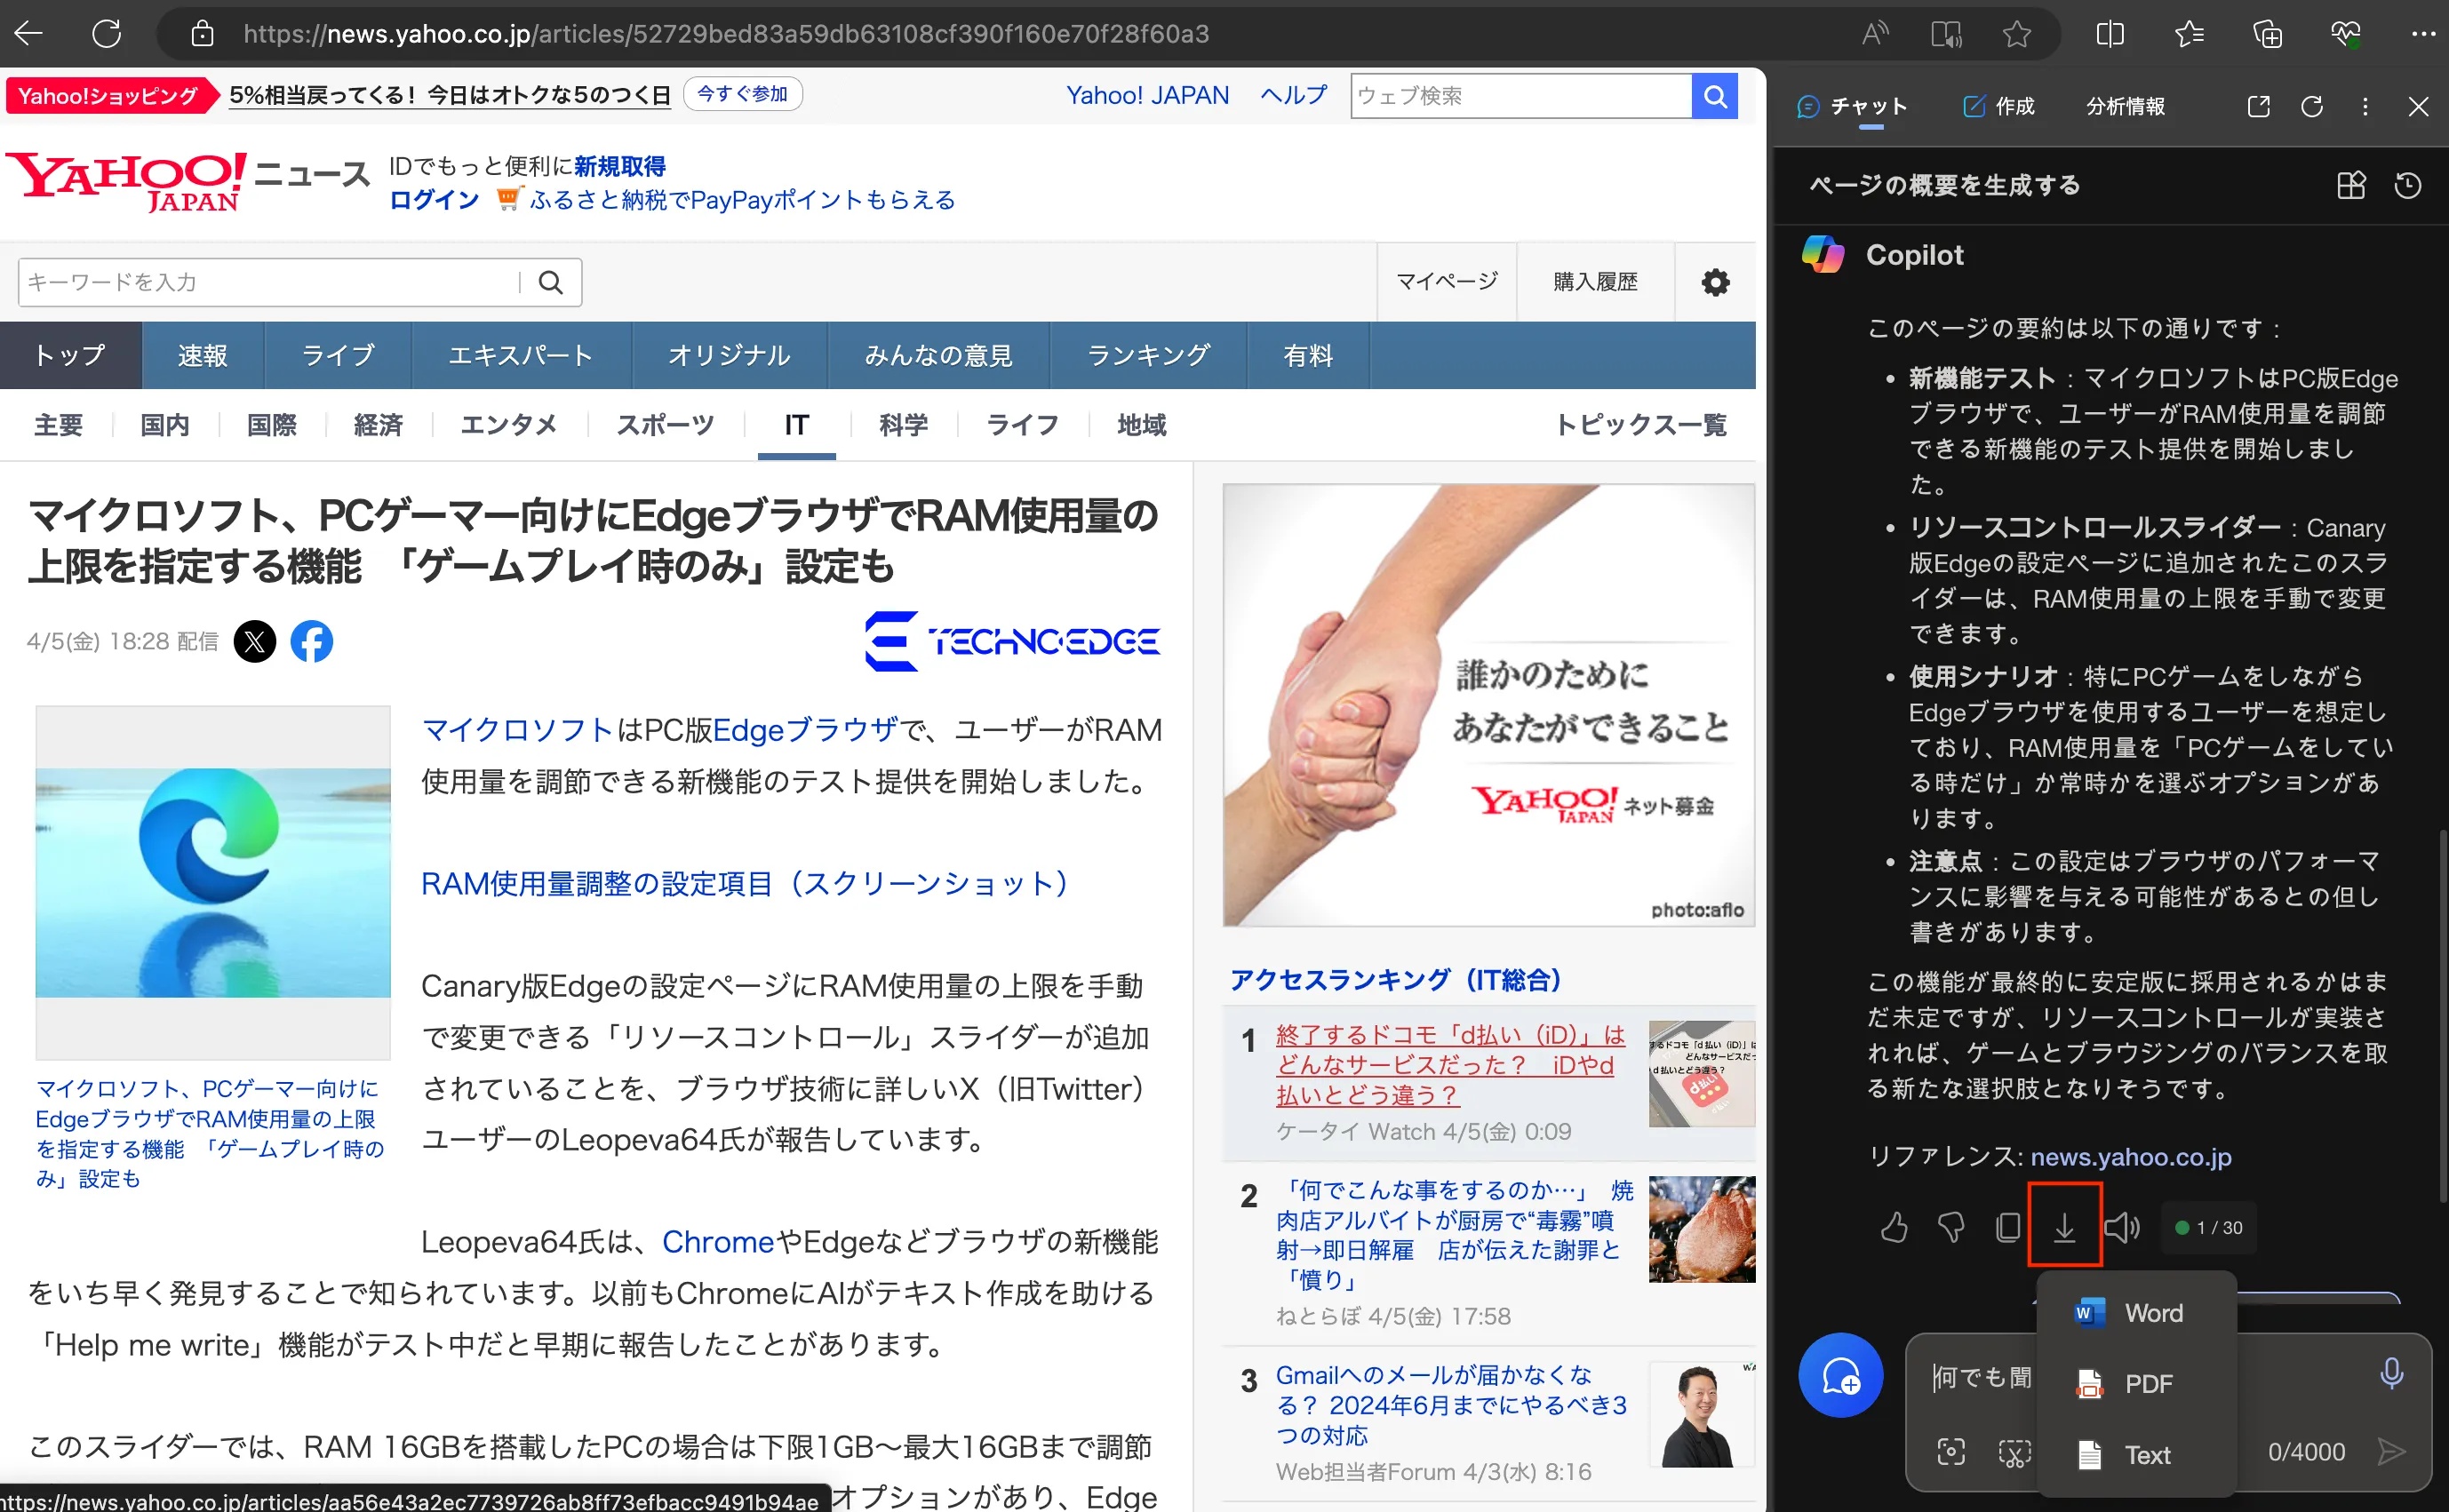Image resolution: width=2449 pixels, height=1512 pixels.
Task: Activate the Read aloud icon in address bar
Action: (x=1875, y=34)
